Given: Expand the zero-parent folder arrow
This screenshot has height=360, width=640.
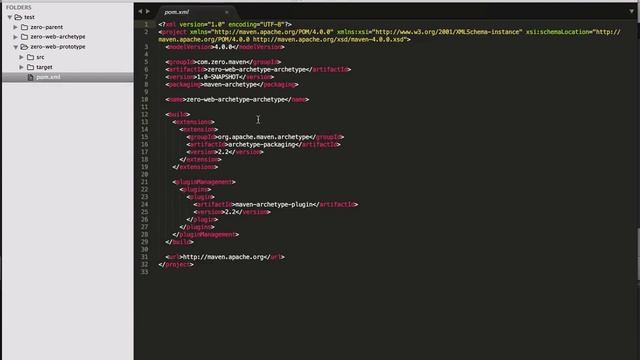Looking at the screenshot, I should 16,27.
